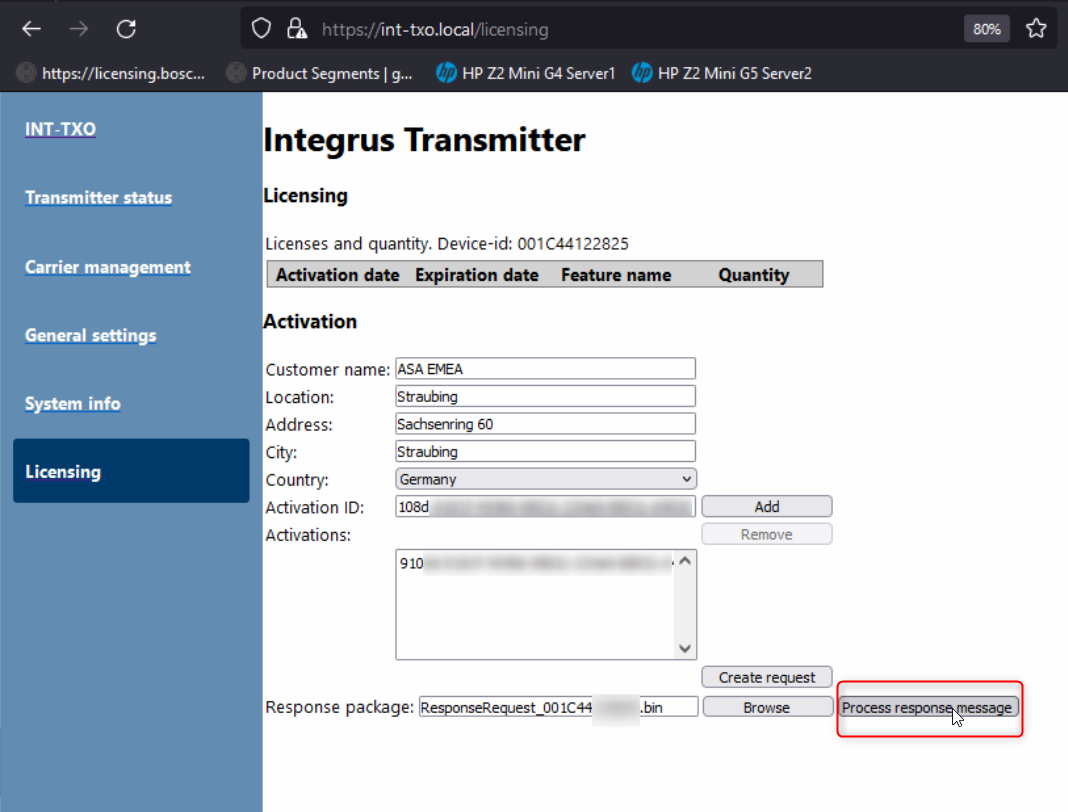Screen dimensions: 1068x812
Task: Reload the page with refresh icon
Action: 126,29
